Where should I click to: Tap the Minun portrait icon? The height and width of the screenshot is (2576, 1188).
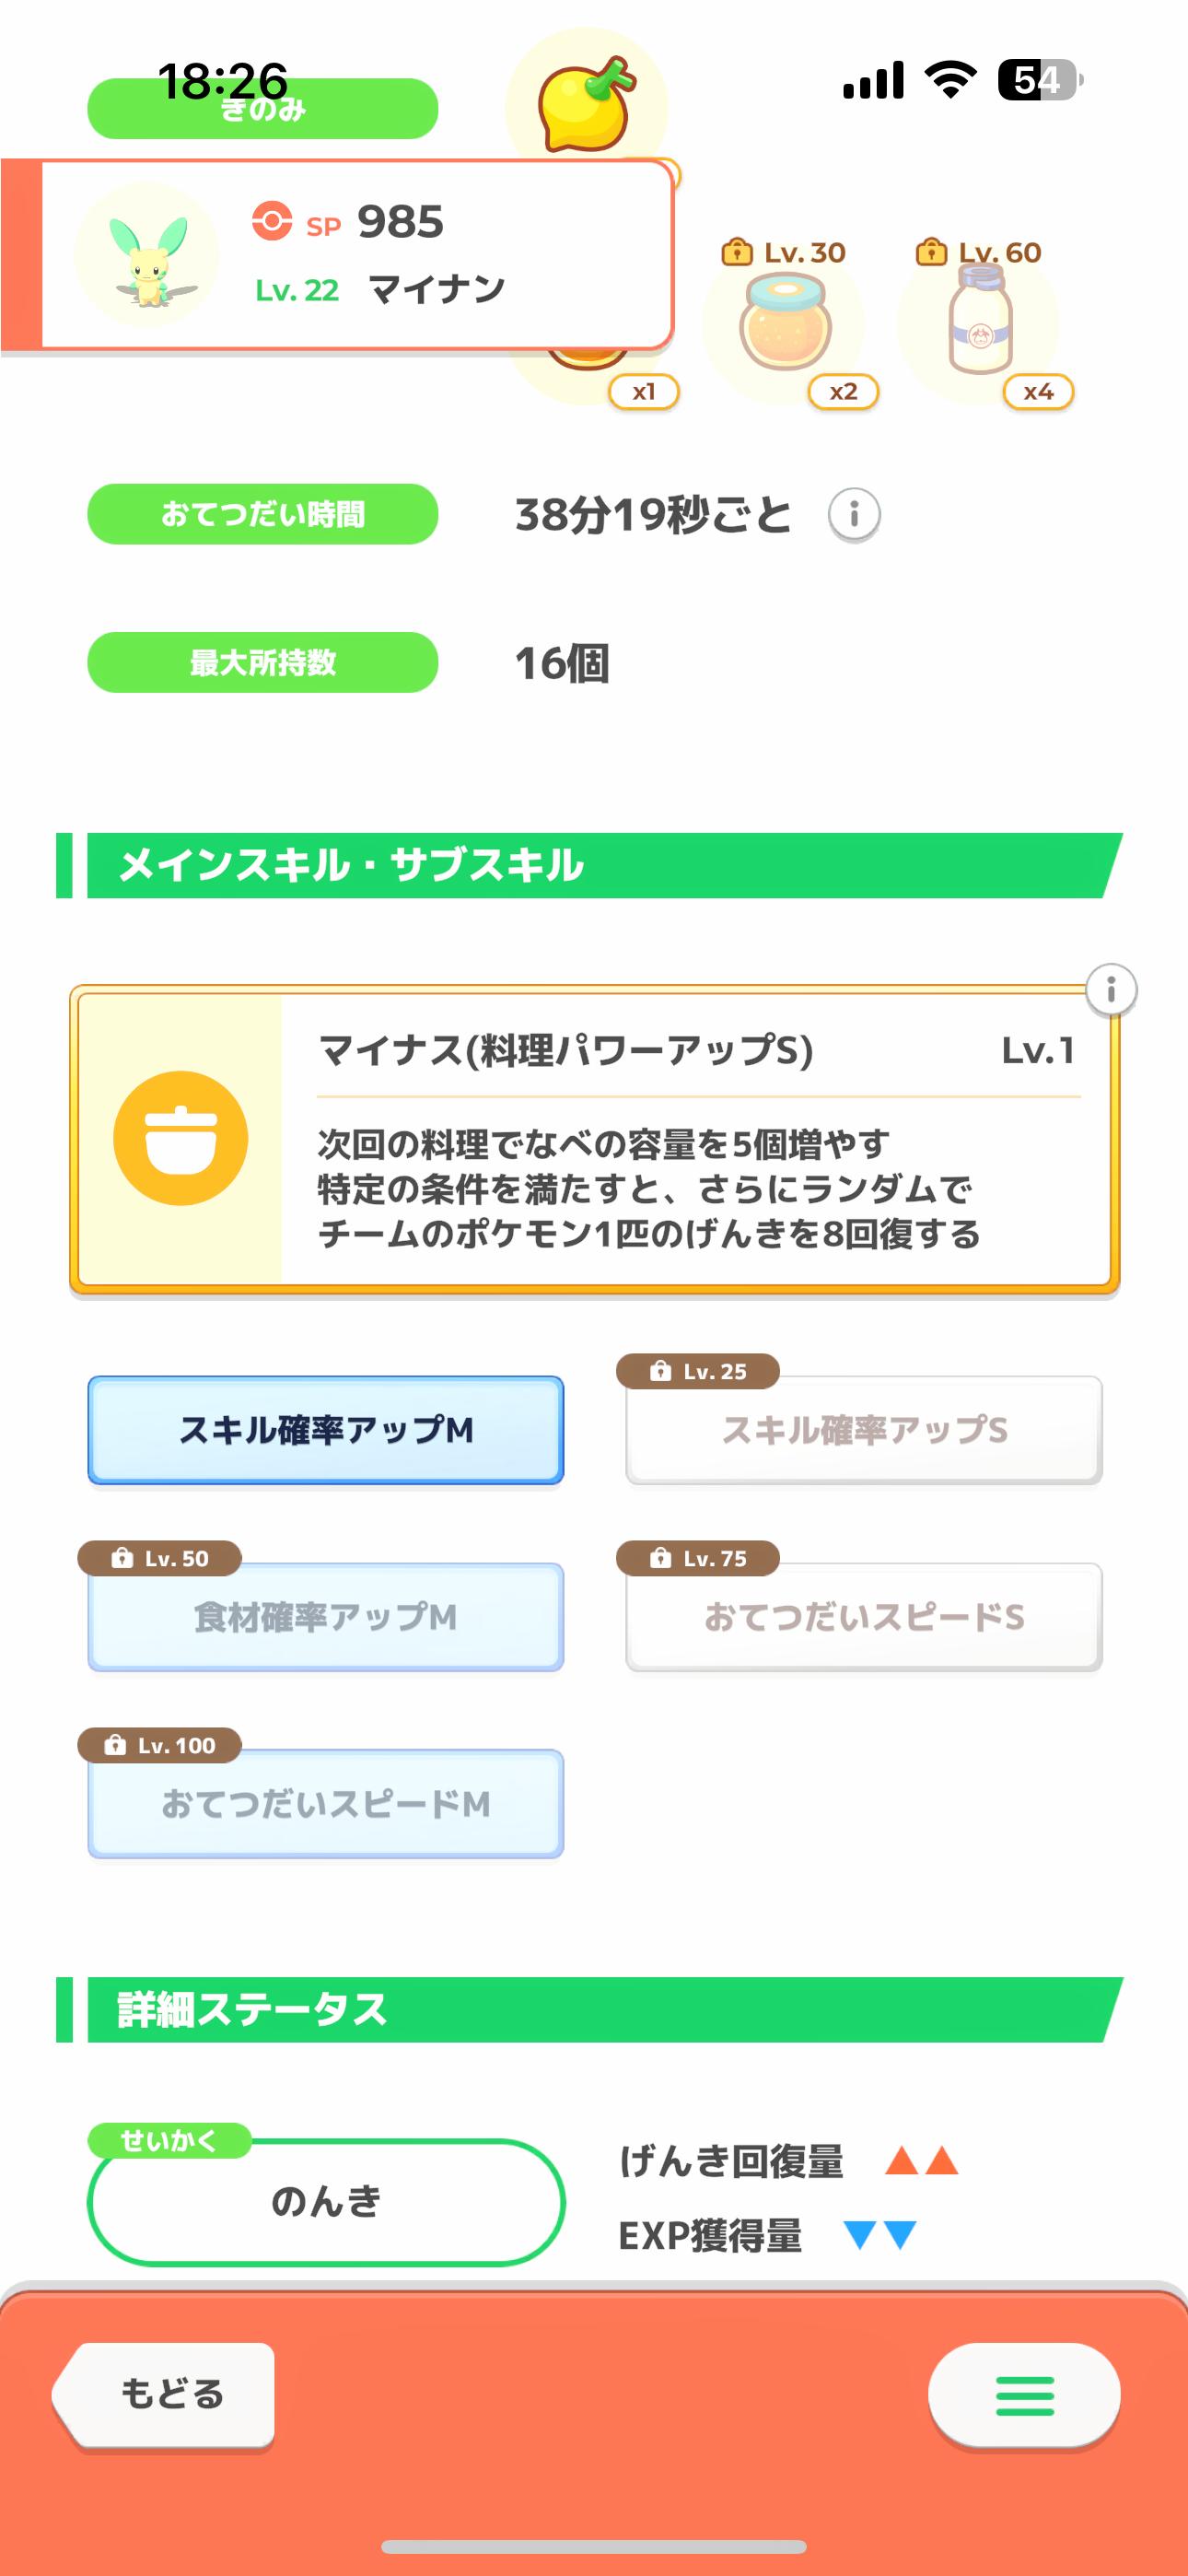(147, 256)
